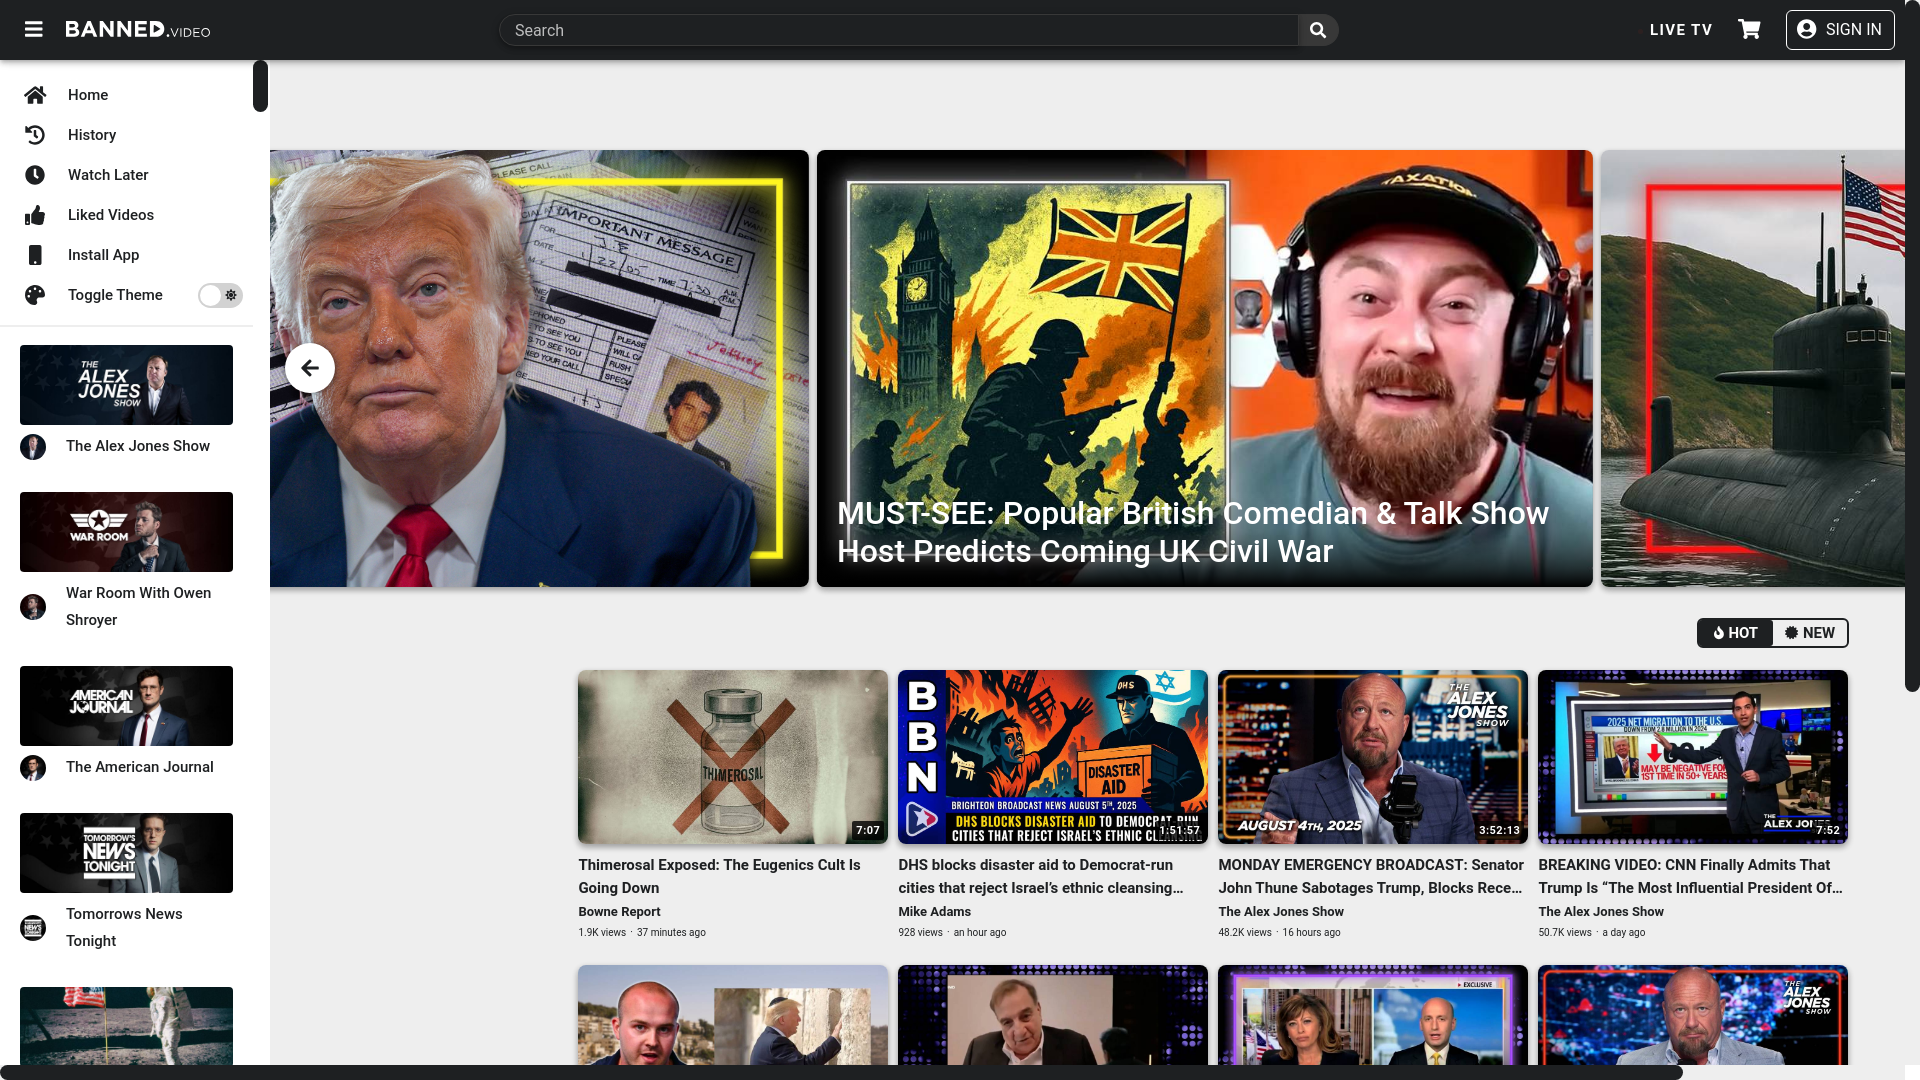Click the Liked Videos thumbs-up icon

coord(35,215)
